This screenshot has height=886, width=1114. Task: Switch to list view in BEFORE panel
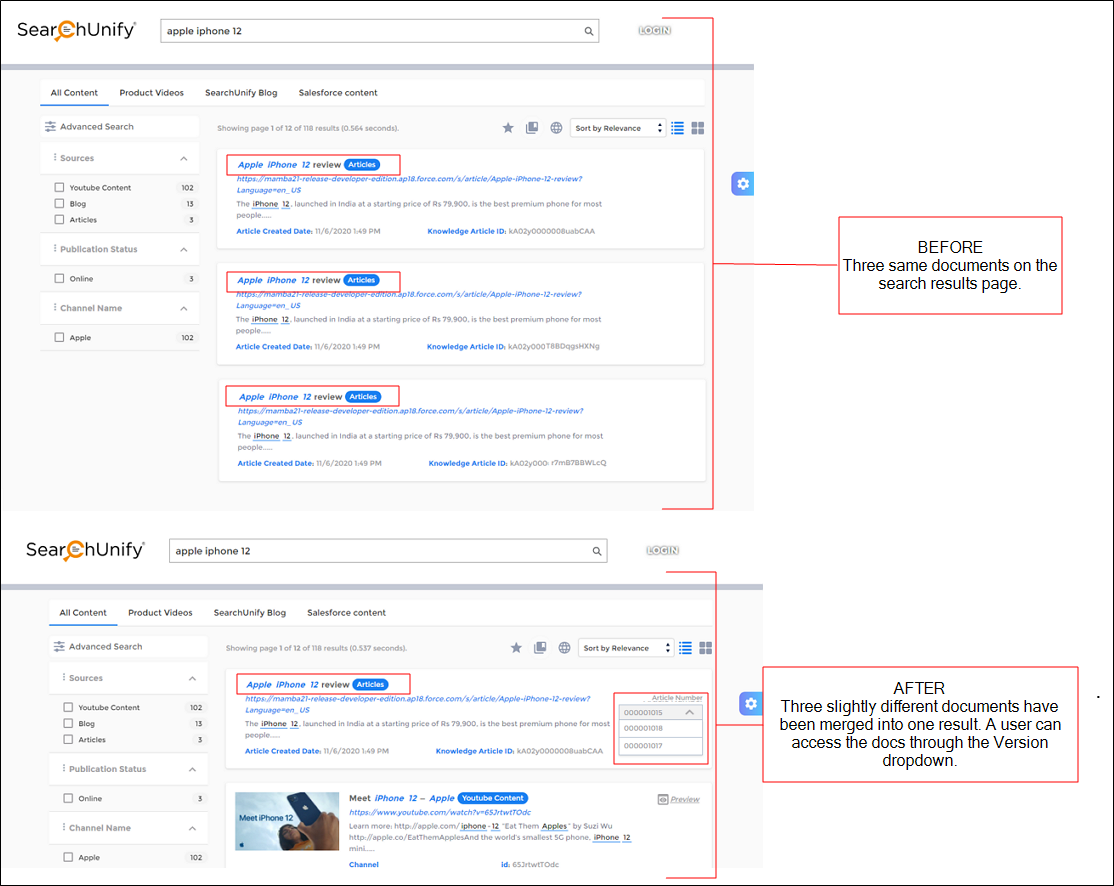point(678,128)
